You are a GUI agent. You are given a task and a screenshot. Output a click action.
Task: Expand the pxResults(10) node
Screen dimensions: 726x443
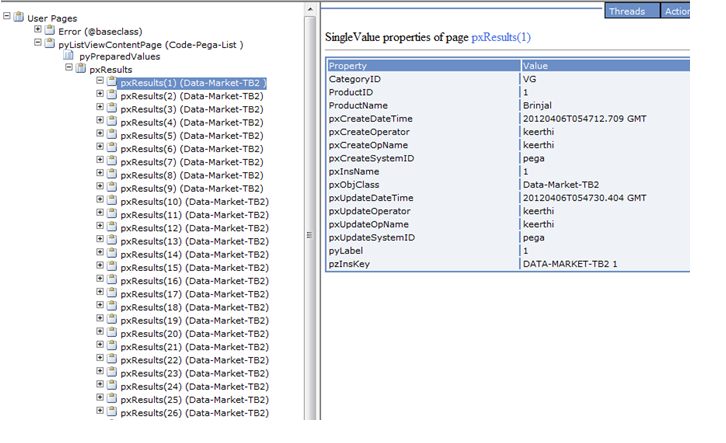(100, 200)
